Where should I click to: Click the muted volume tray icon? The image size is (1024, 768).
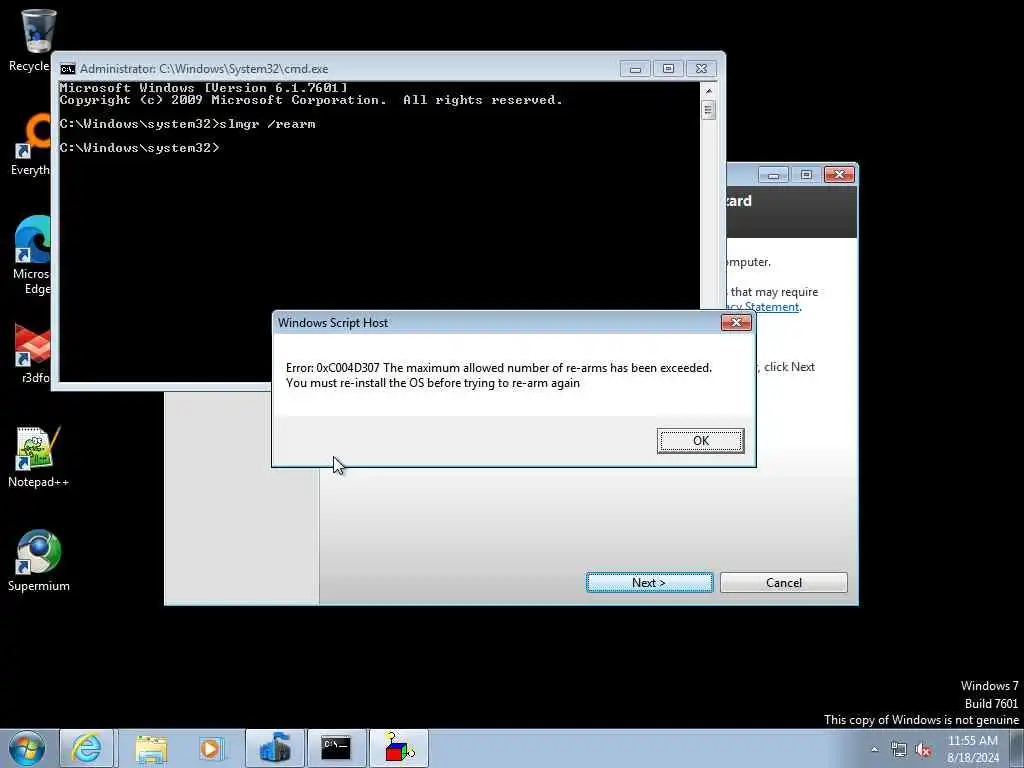point(923,750)
